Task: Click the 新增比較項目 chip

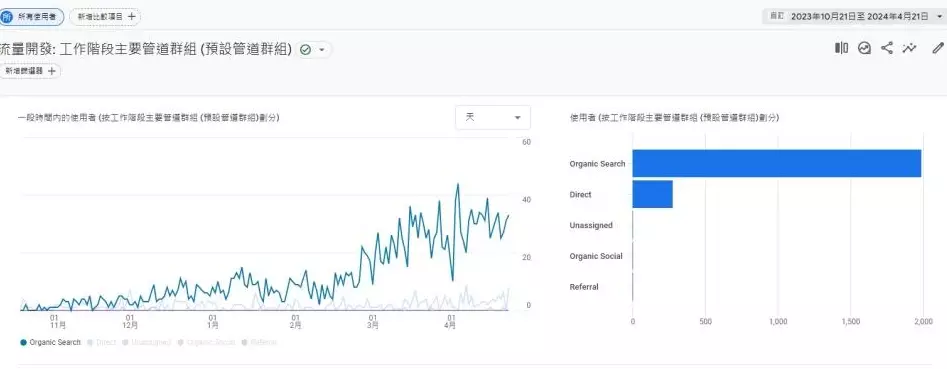Action: (105, 17)
